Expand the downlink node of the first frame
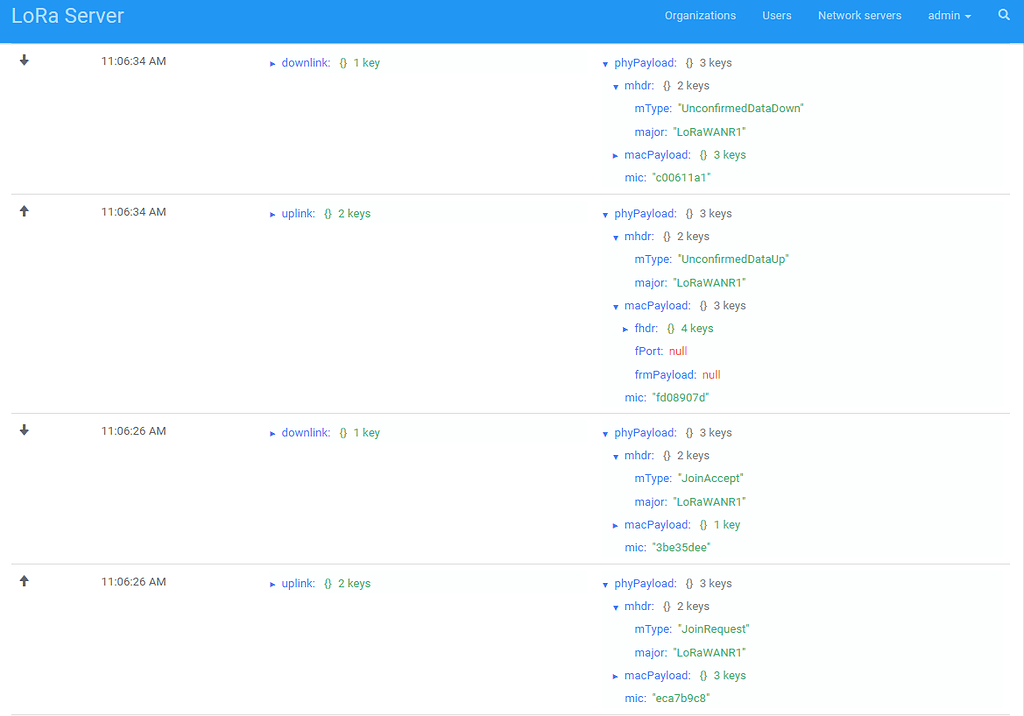Viewport: 1024px width, 716px height. (x=272, y=62)
